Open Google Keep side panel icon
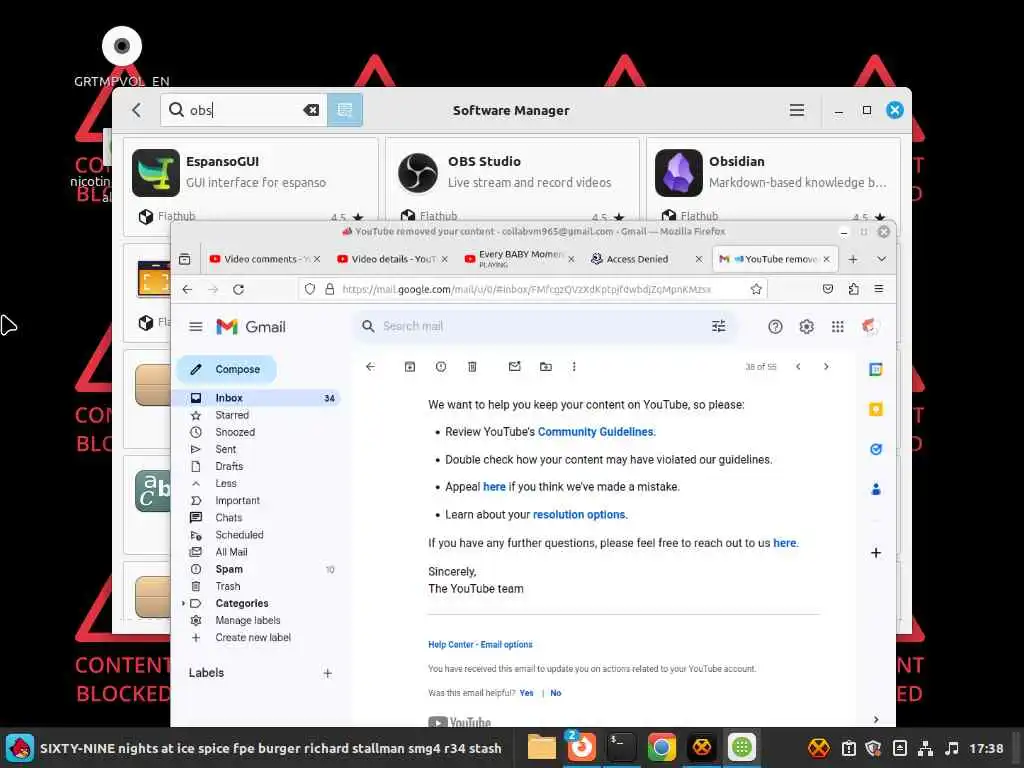The height and width of the screenshot is (768, 1024). pyautogui.click(x=876, y=409)
